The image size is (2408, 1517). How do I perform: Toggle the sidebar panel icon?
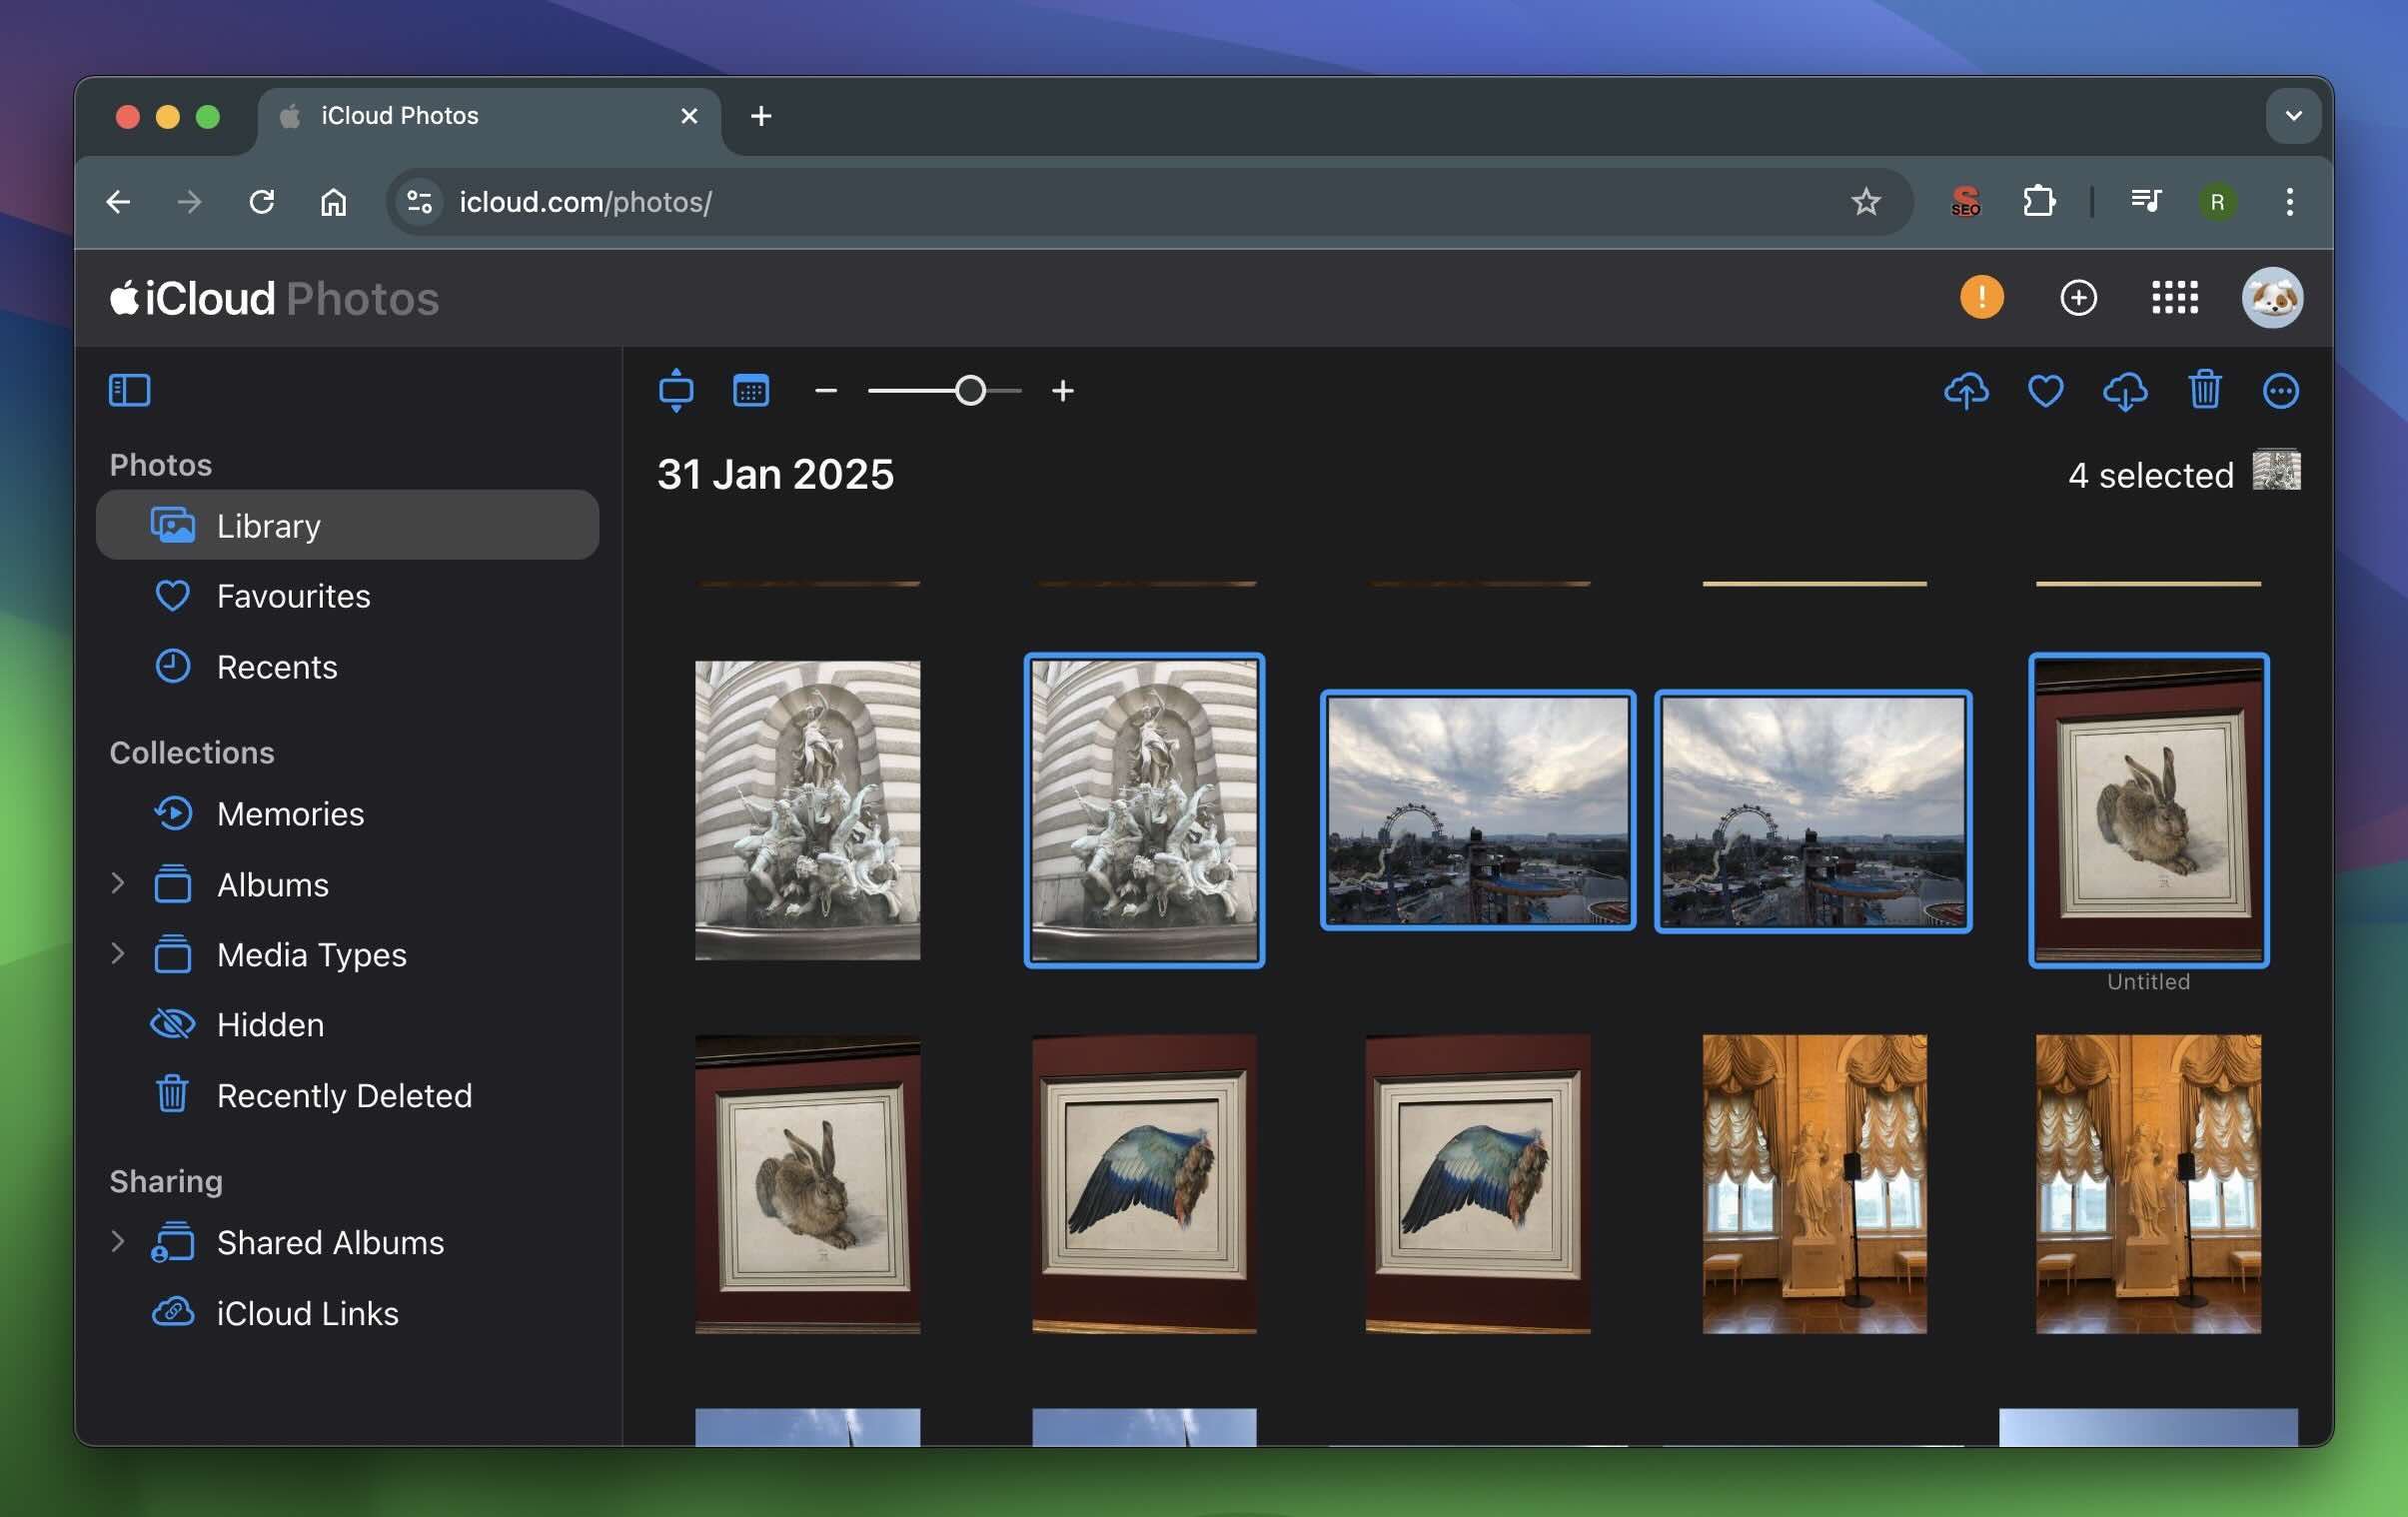(129, 390)
